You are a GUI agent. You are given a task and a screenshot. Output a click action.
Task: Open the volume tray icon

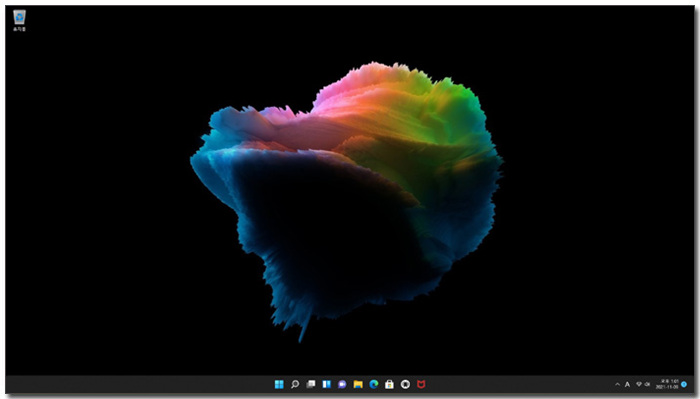click(647, 384)
